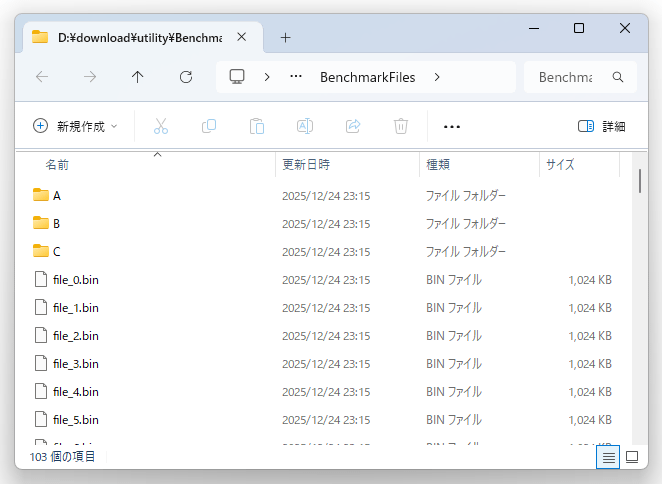
Task: Expand hidden breadcrumb path ellipsis
Action: 296,77
